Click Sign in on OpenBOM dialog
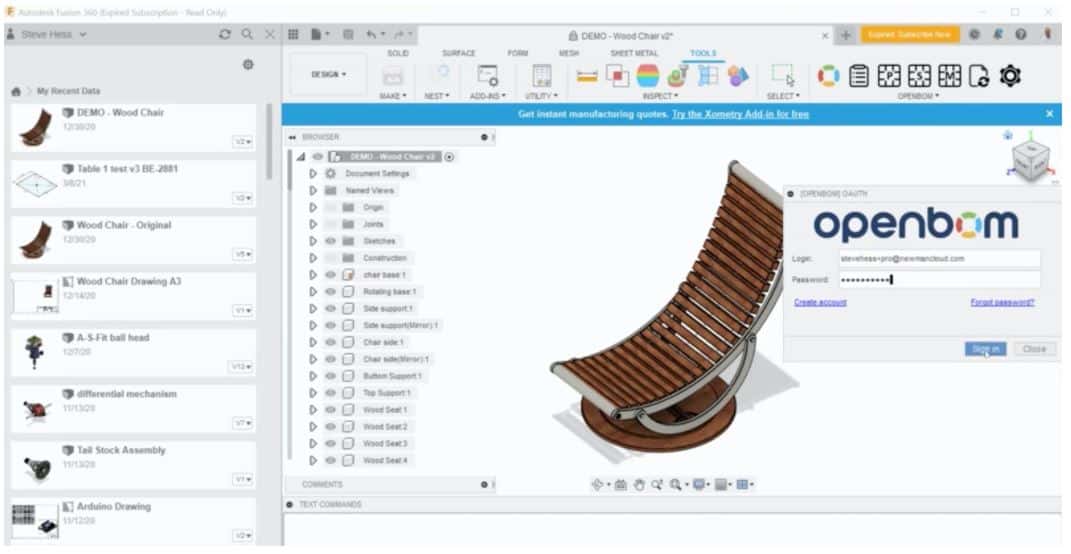Image resolution: width=1071 pixels, height=554 pixels. 985,349
